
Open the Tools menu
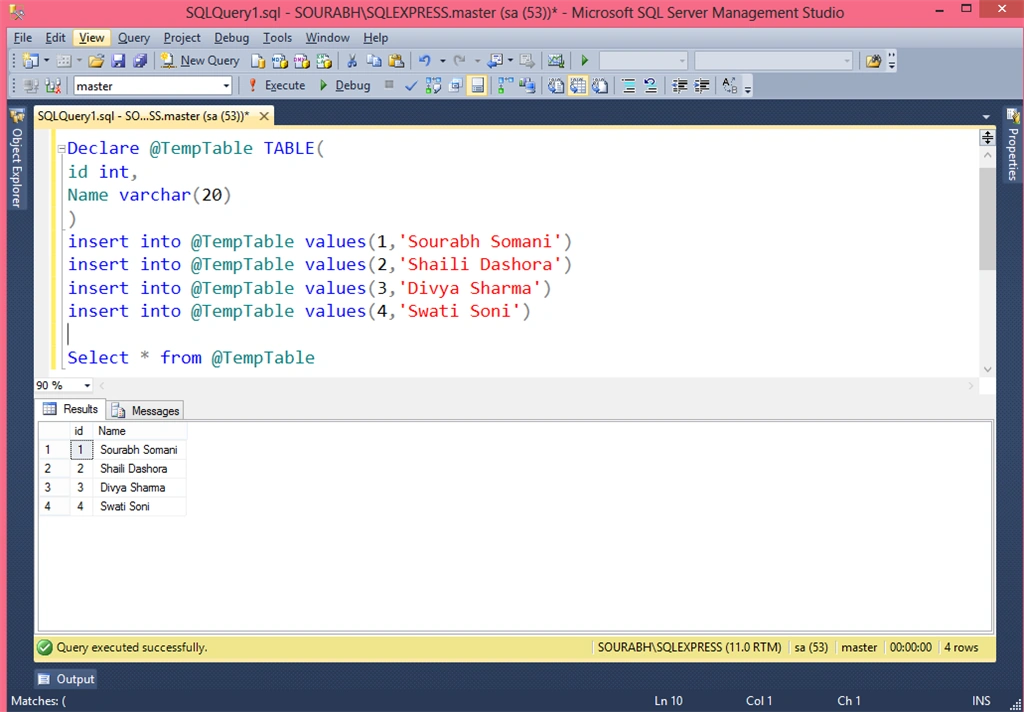click(277, 38)
